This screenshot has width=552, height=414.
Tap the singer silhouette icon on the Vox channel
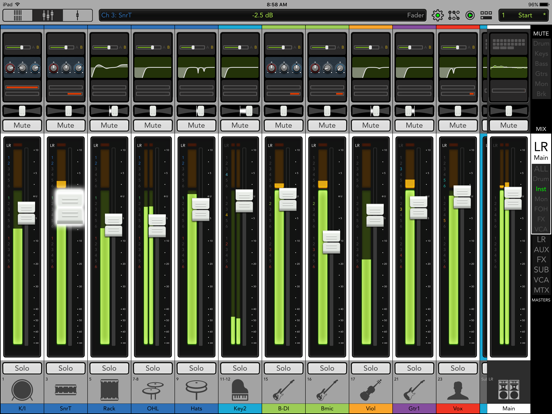(458, 391)
